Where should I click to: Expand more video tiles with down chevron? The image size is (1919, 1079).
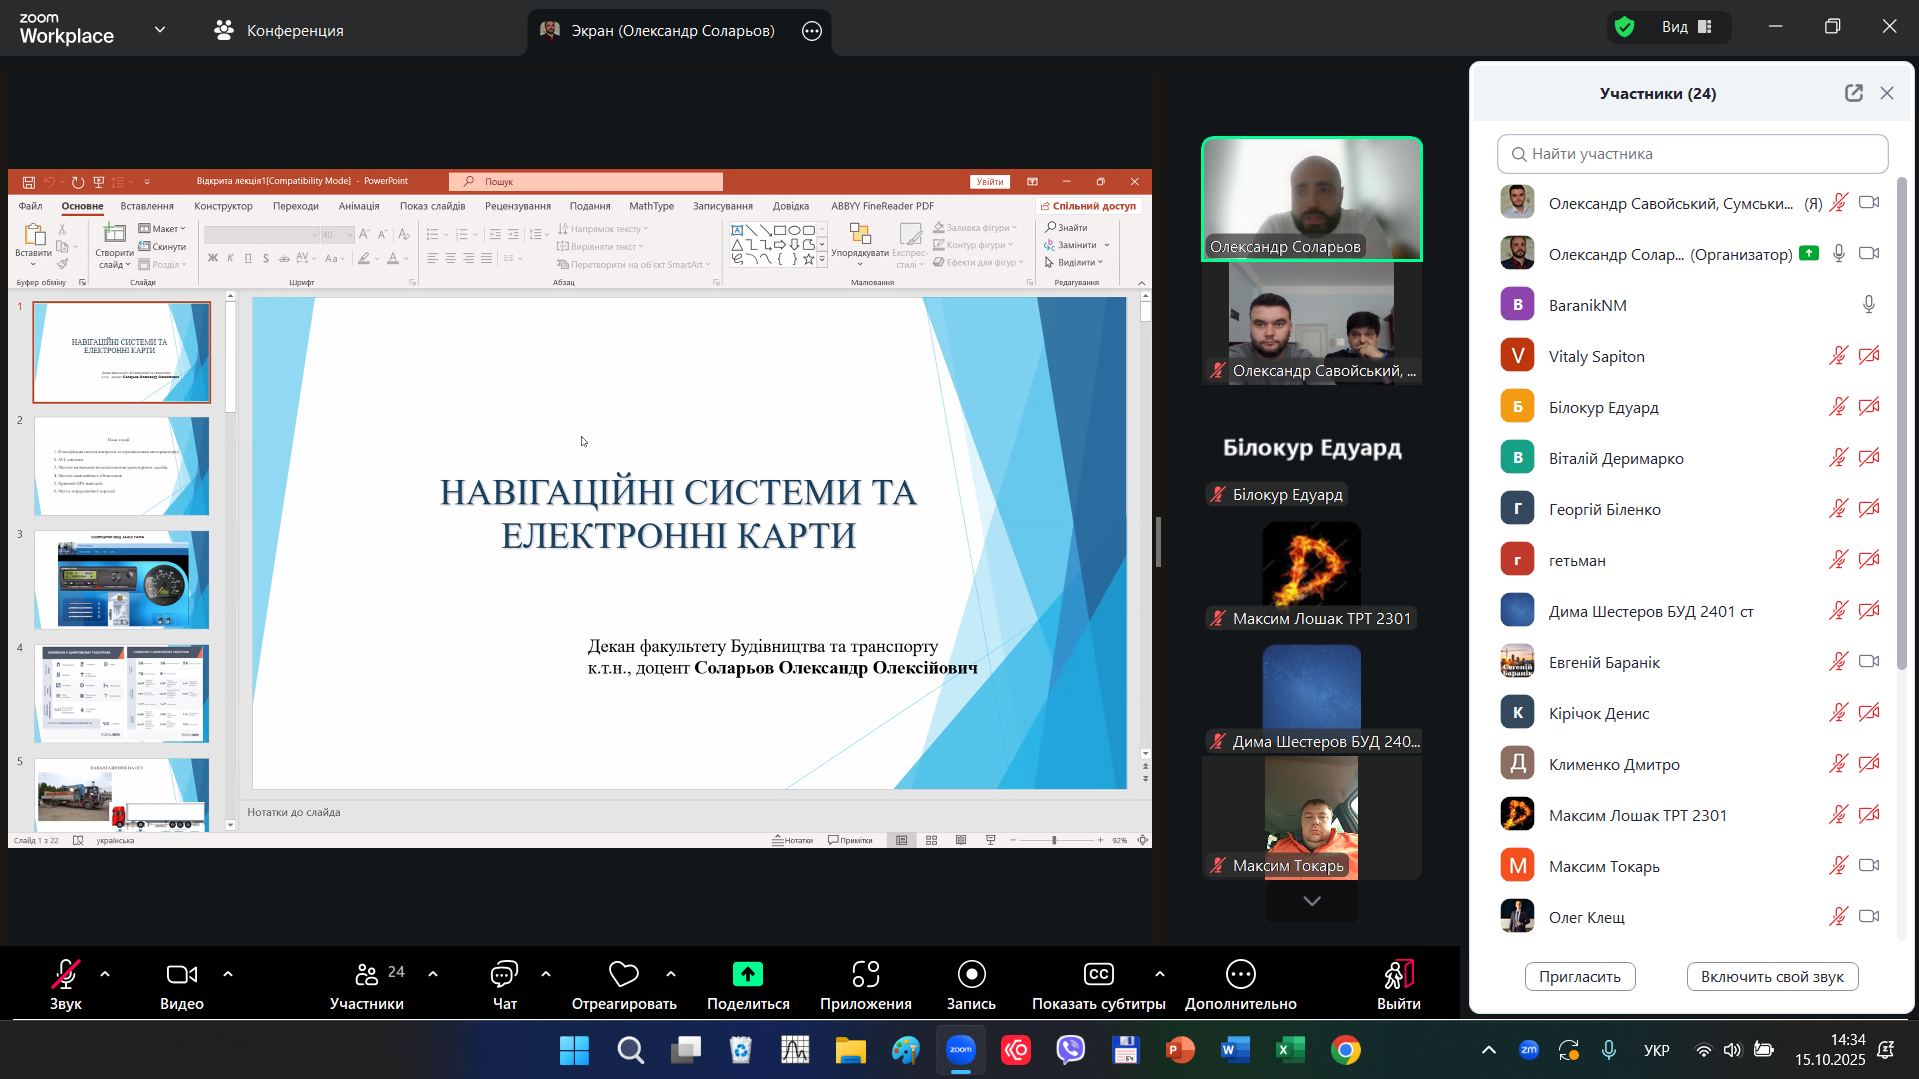(x=1312, y=901)
